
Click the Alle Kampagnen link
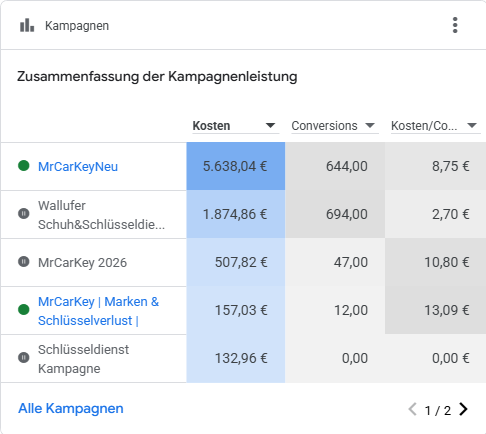click(x=71, y=408)
